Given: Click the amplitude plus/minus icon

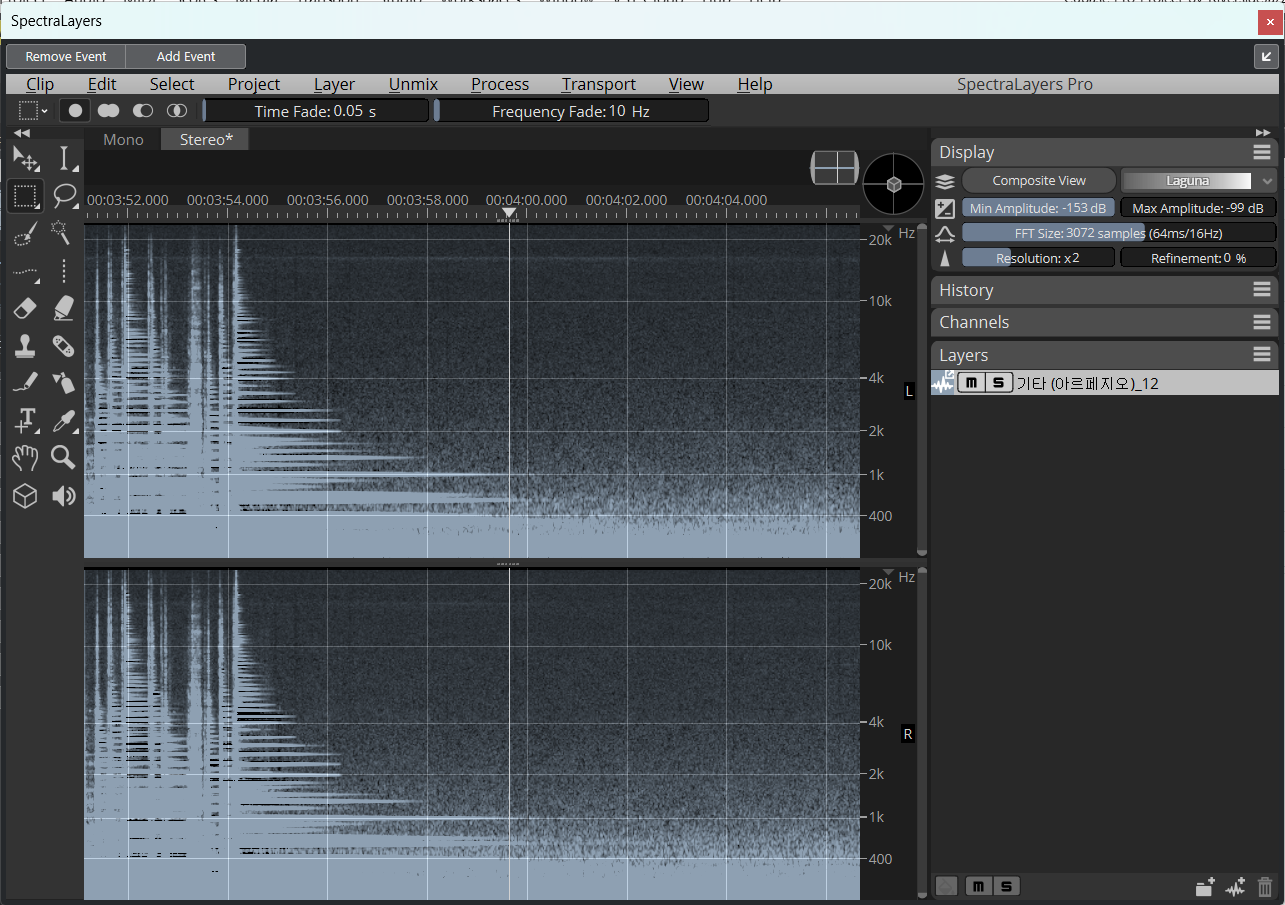Looking at the screenshot, I should point(945,208).
